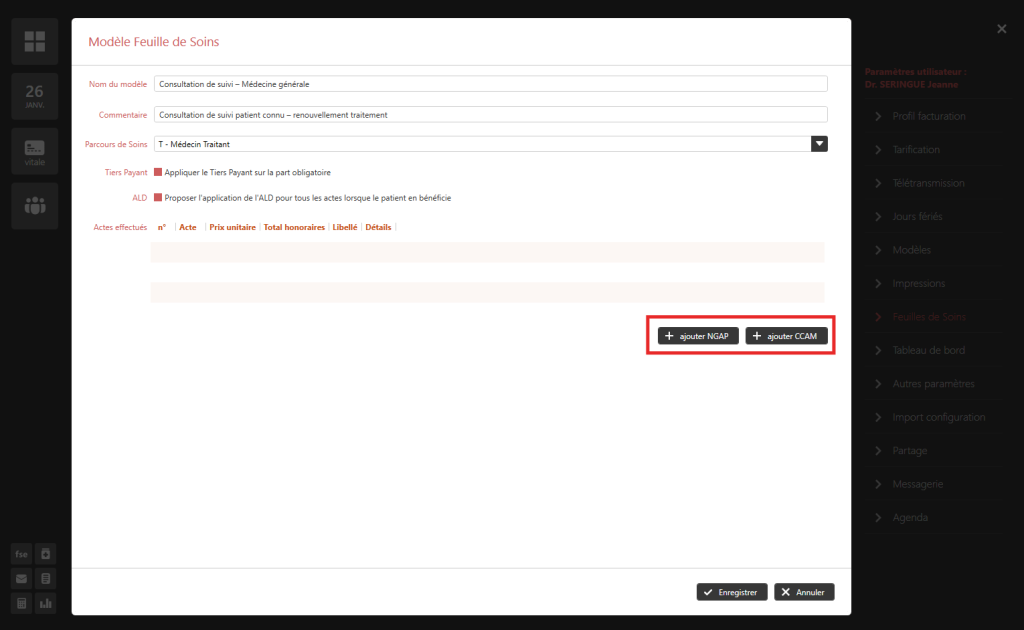The height and width of the screenshot is (630, 1024).
Task: Click the calculator icon
Action: click(x=22, y=603)
